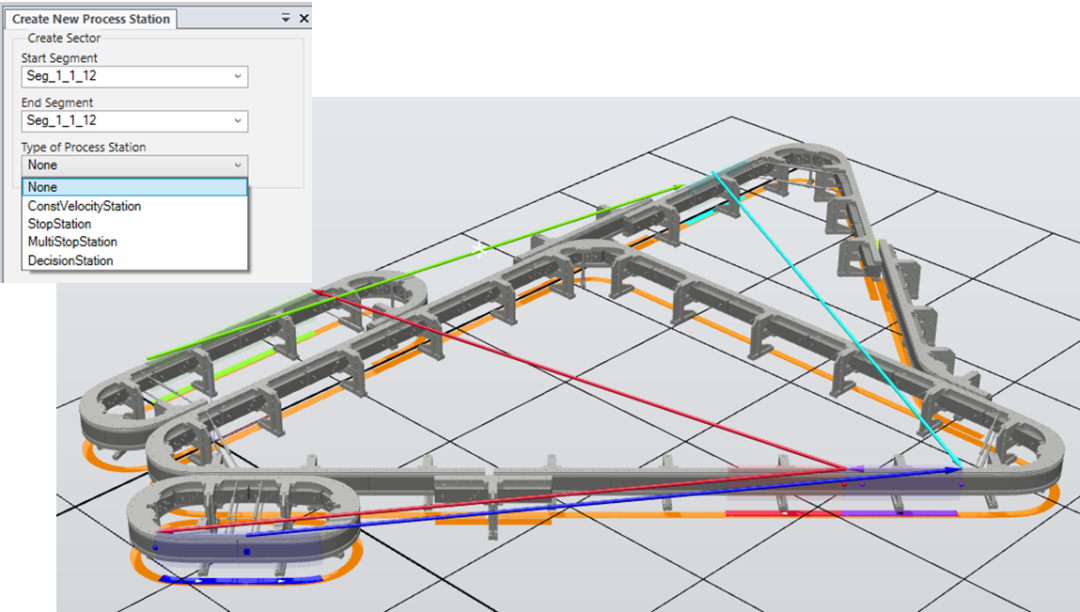Pick StopStation from the list
This screenshot has height=612, width=1080.
tap(59, 224)
